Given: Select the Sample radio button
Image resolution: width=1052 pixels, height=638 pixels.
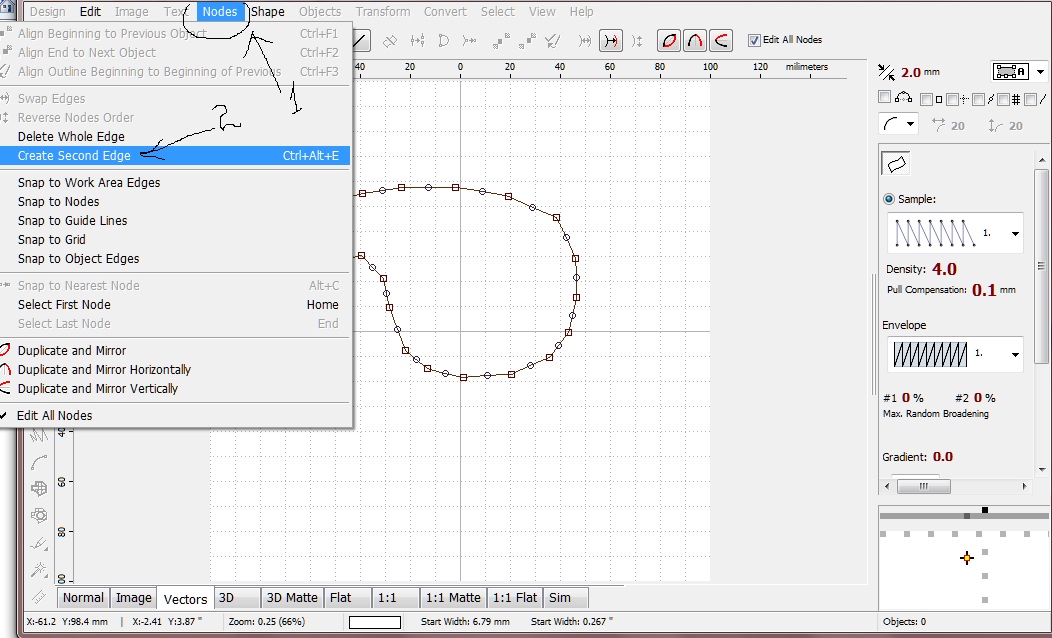Looking at the screenshot, I should (x=889, y=199).
